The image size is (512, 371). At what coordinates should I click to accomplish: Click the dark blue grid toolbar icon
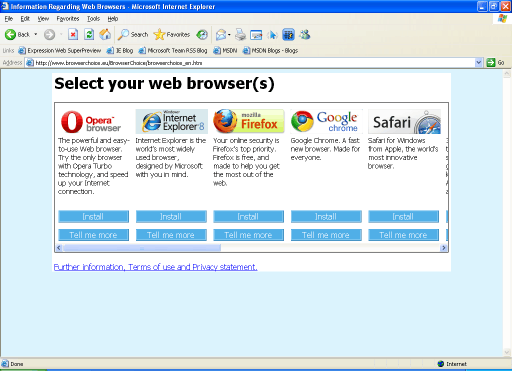click(x=288, y=34)
